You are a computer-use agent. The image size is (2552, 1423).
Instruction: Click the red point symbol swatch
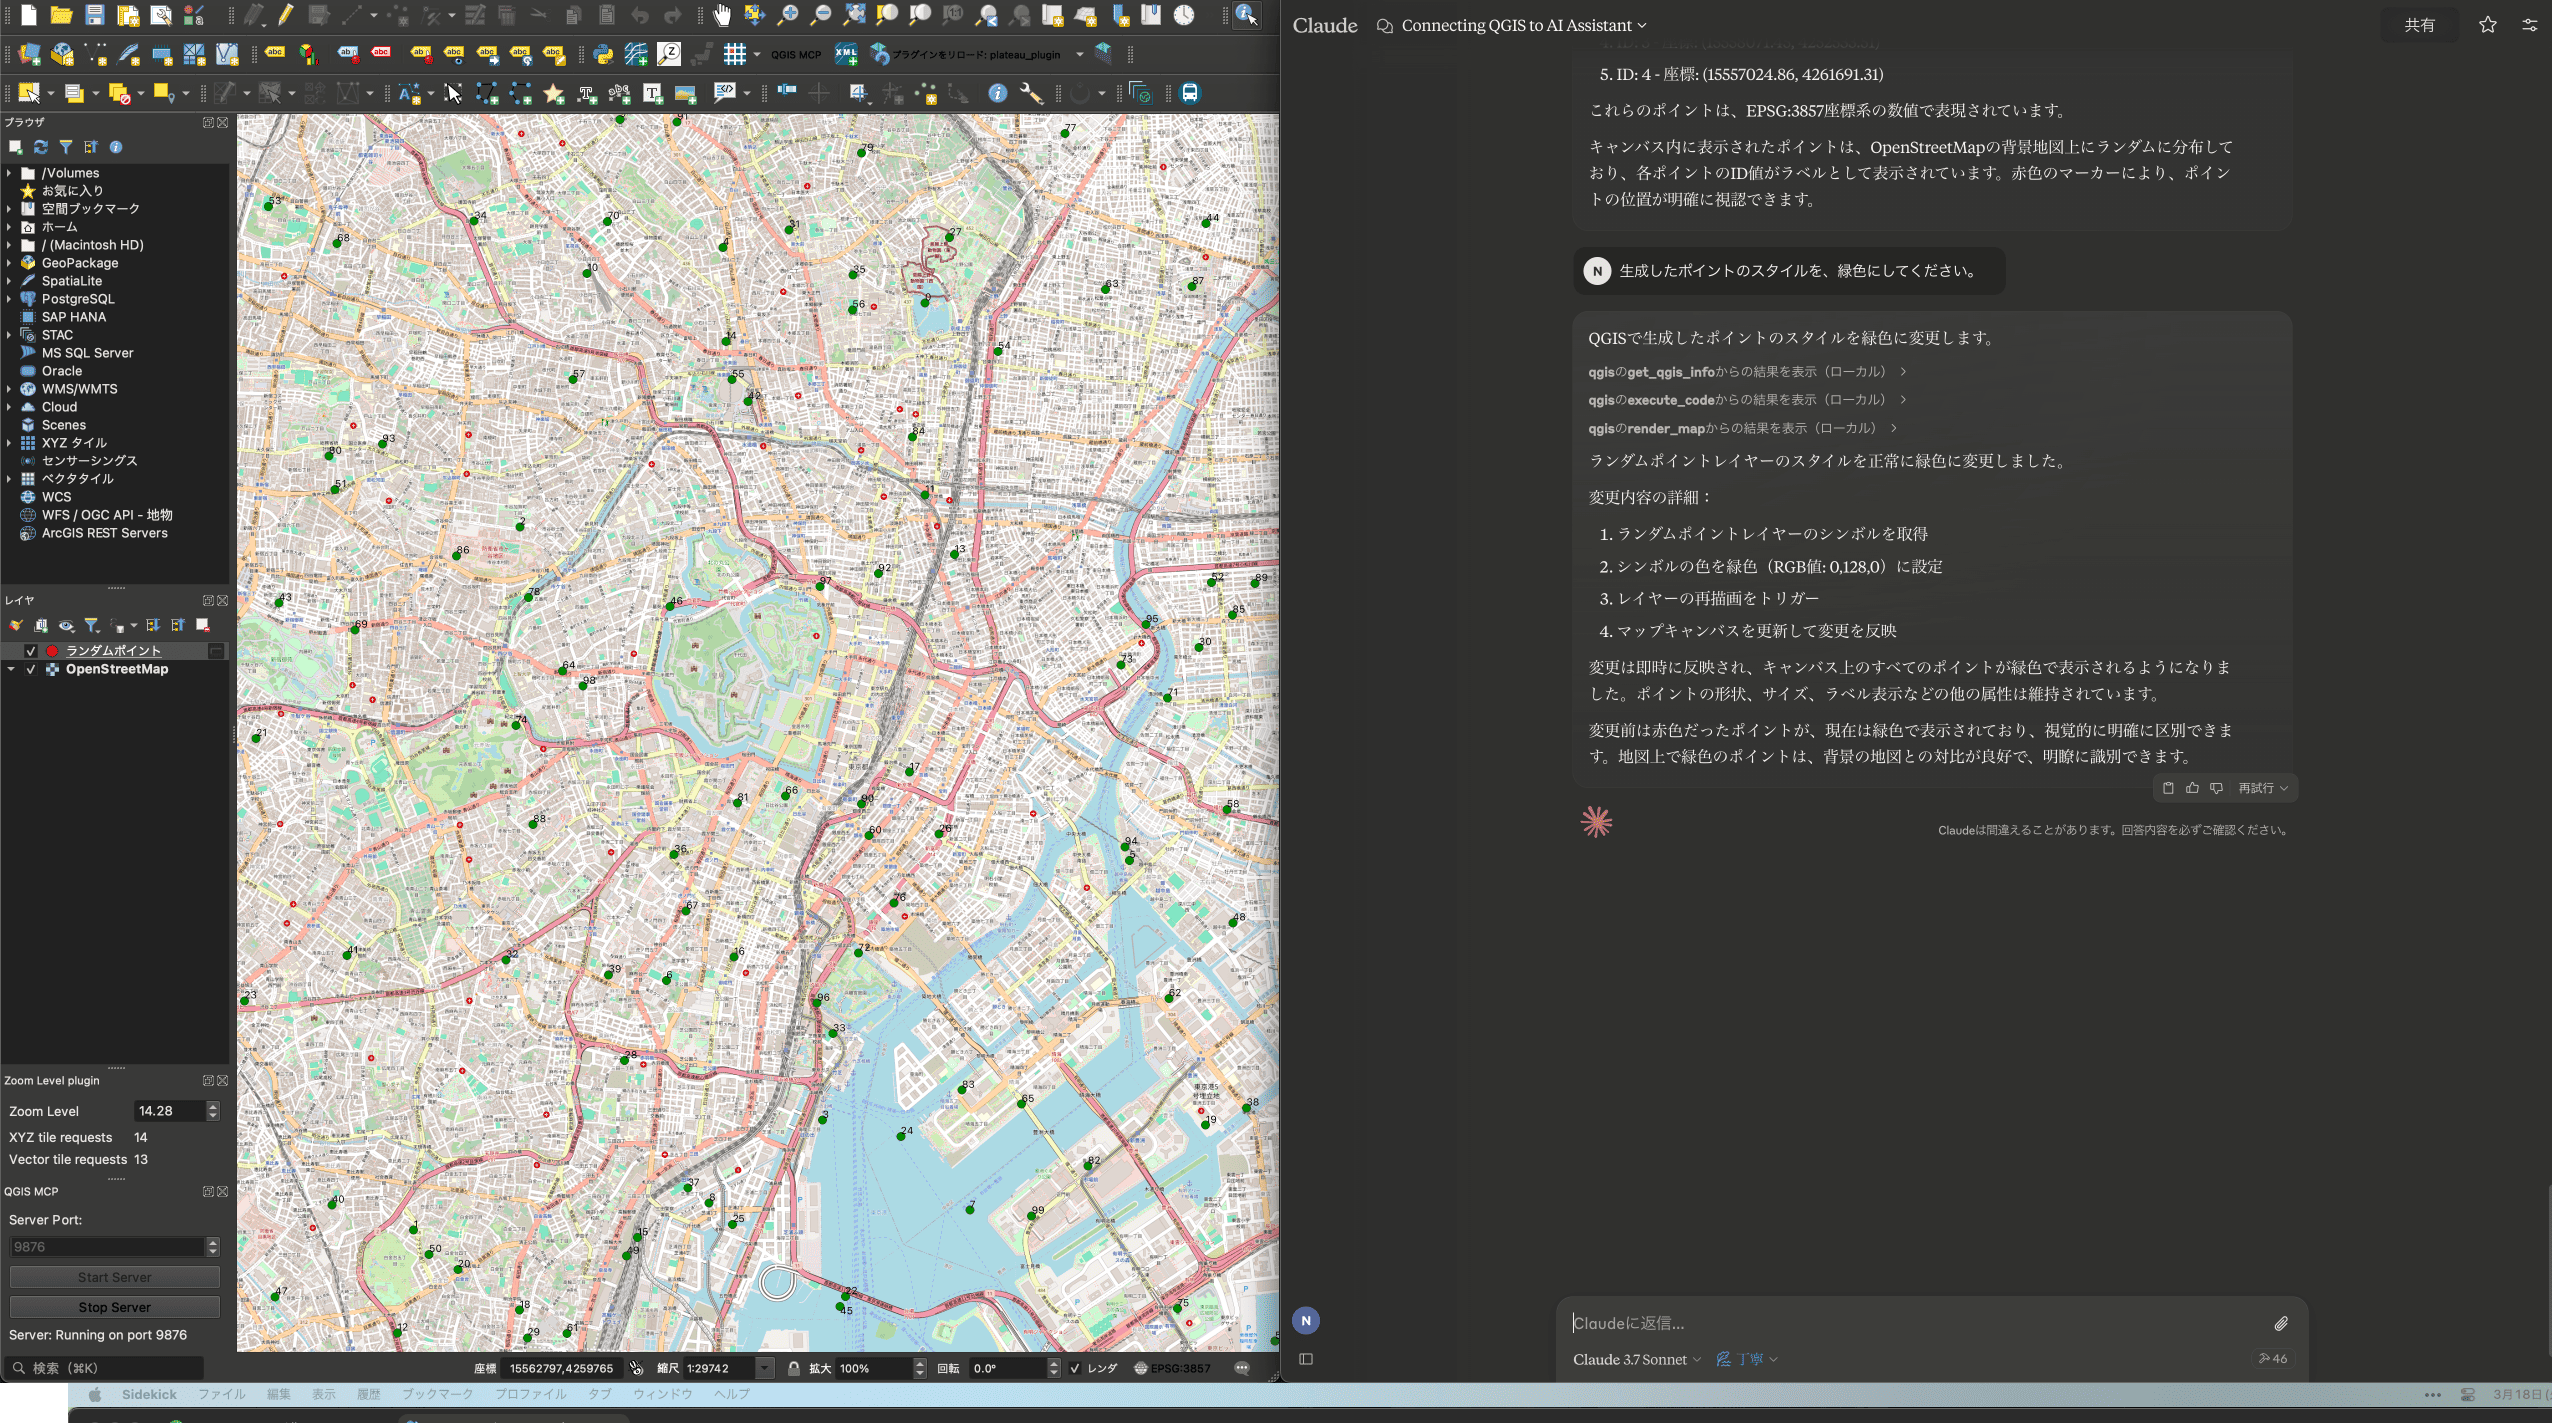(52, 650)
